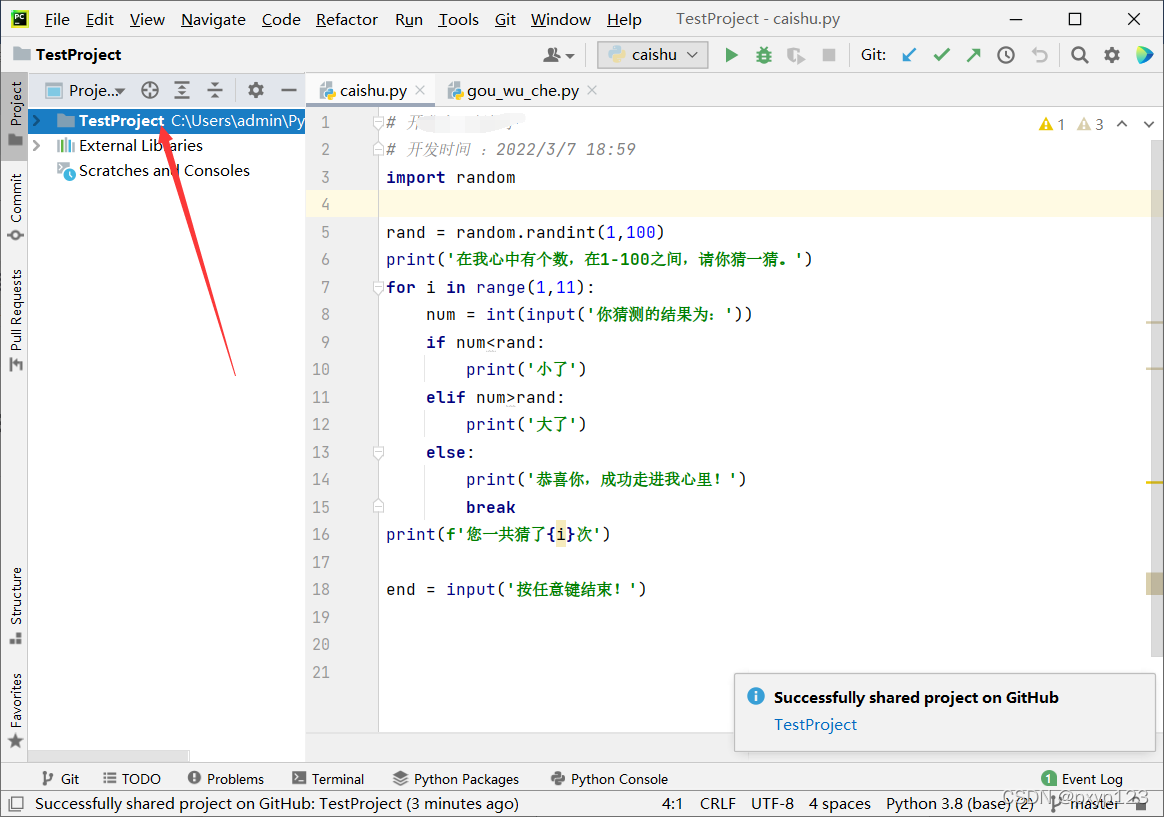
Task: Select Opened File with the crosshair icon
Action: 149,90
